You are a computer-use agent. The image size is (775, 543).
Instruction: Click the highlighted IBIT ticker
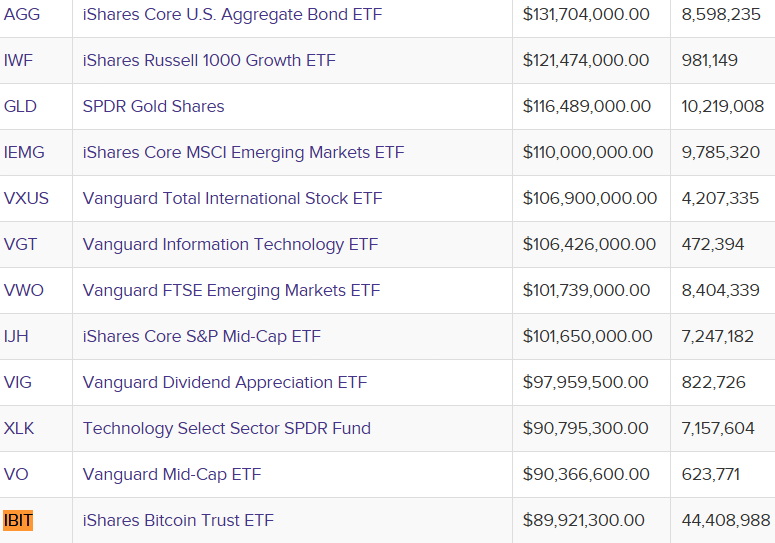pos(18,521)
